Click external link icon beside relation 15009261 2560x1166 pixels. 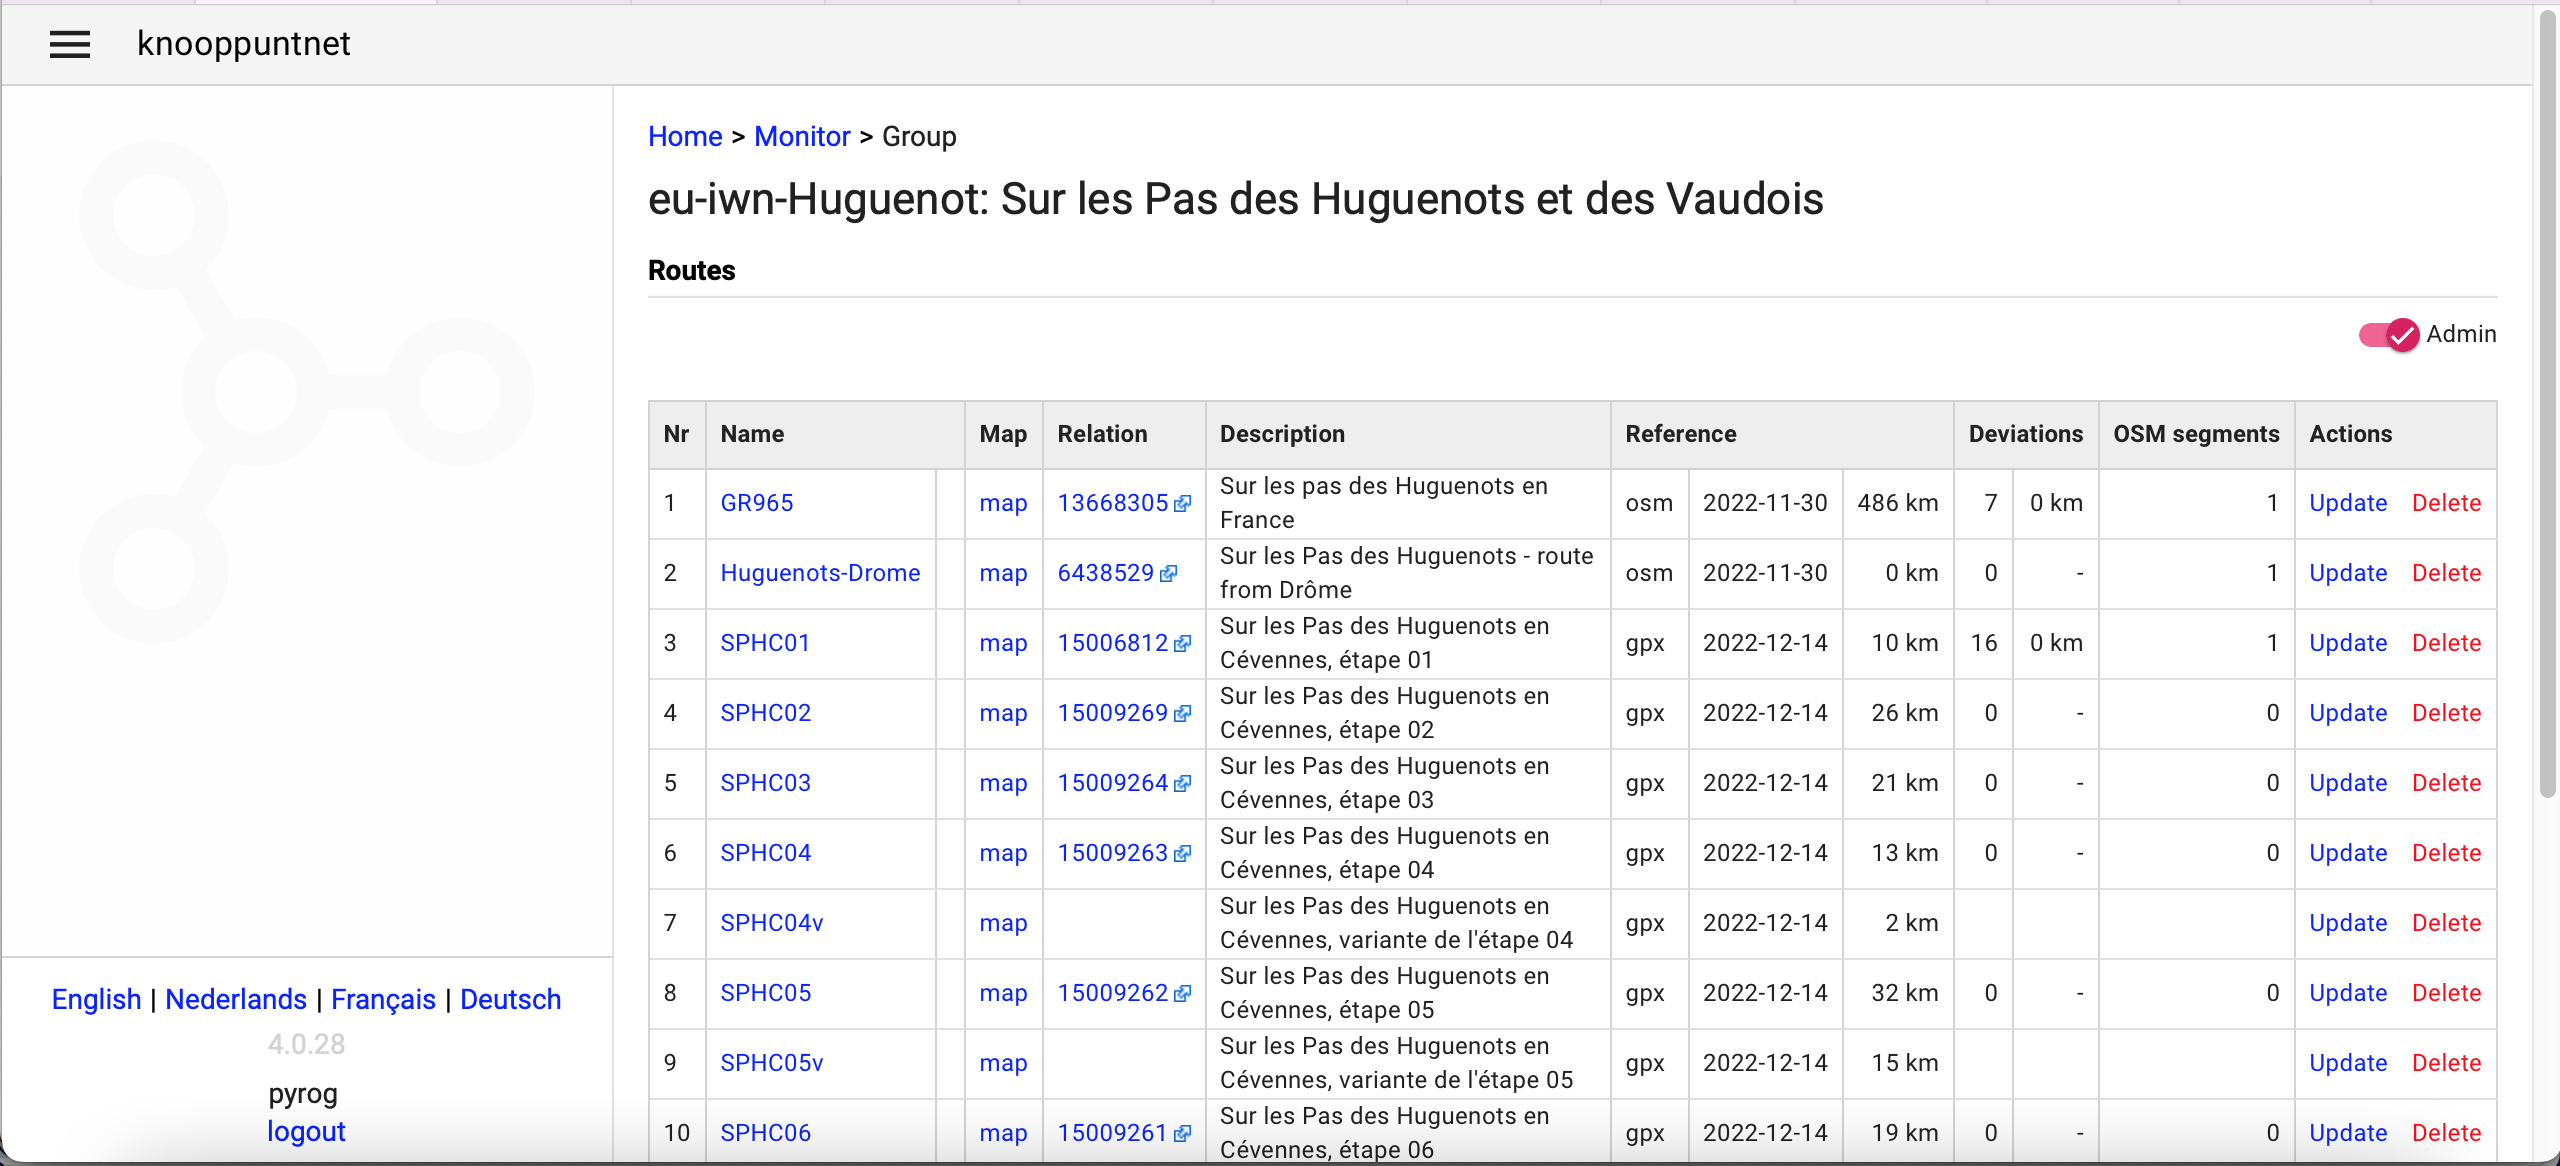point(1183,1134)
